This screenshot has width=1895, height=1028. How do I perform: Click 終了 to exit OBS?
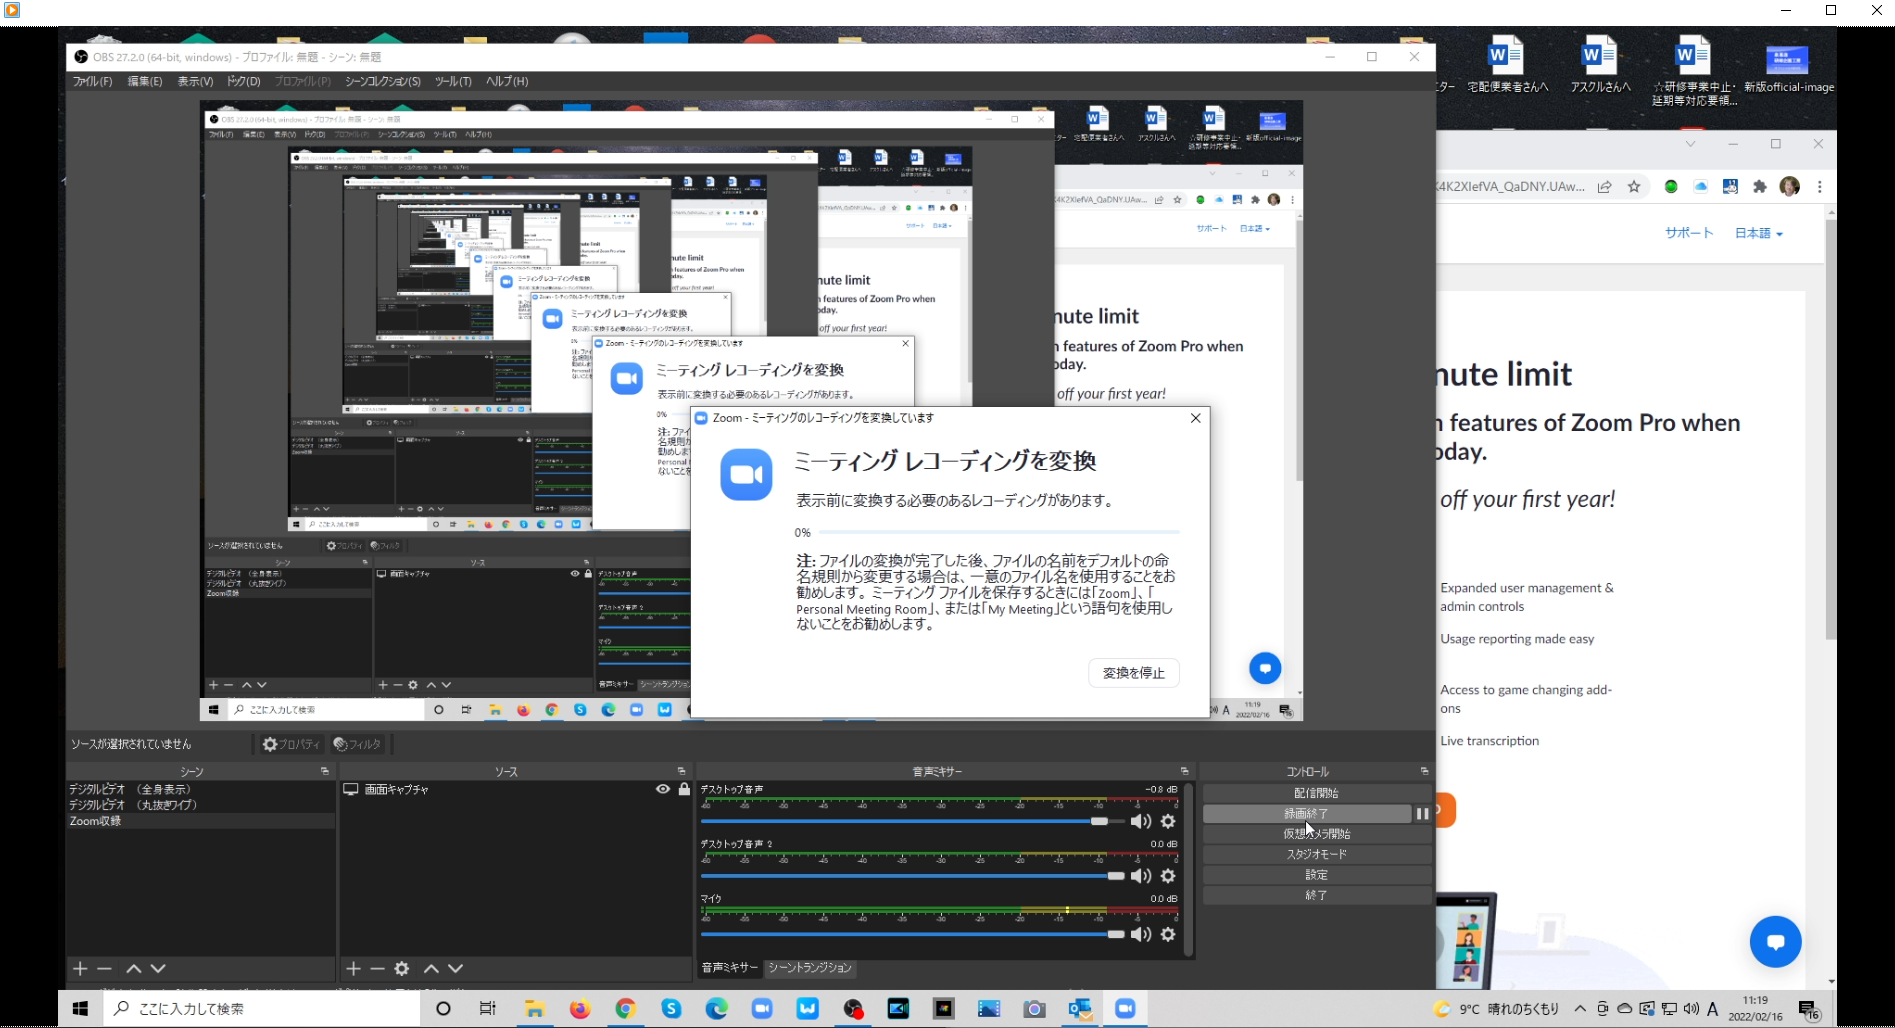pos(1317,896)
